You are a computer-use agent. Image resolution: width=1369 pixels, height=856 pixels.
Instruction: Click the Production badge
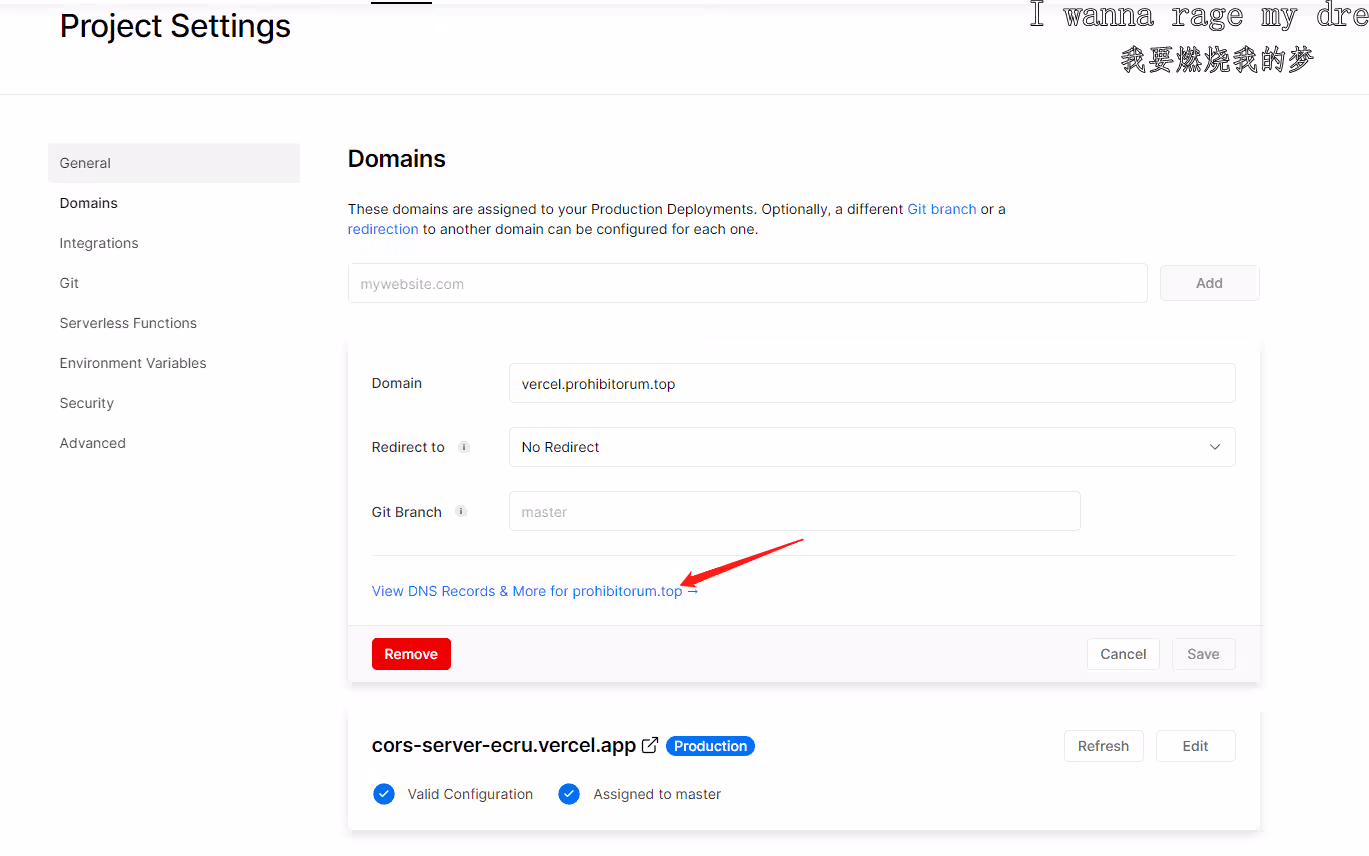710,746
